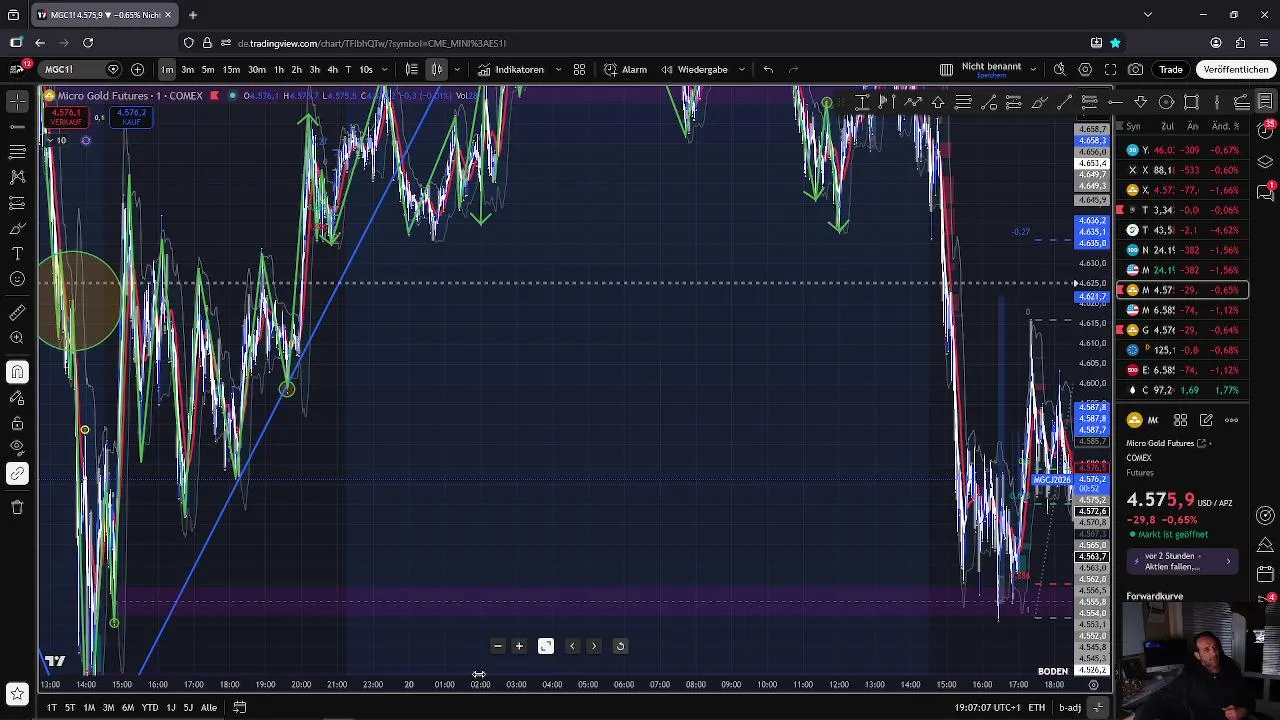Click the Veröffentlichen button

1236,70
